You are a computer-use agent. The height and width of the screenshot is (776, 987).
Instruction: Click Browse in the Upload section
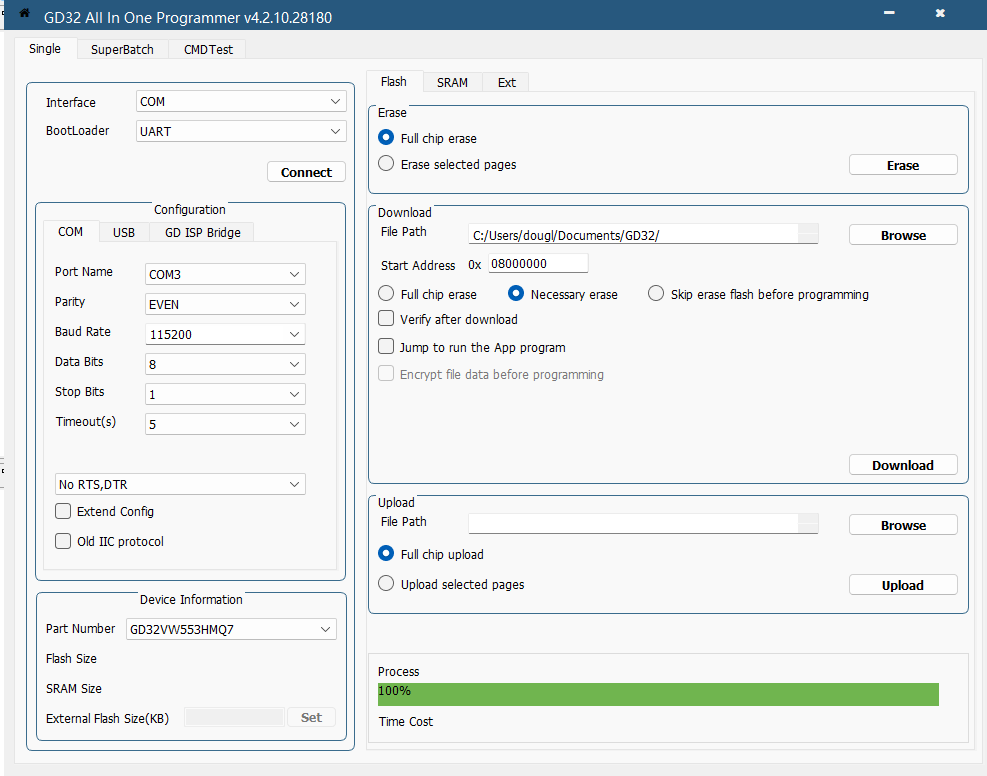tap(902, 525)
